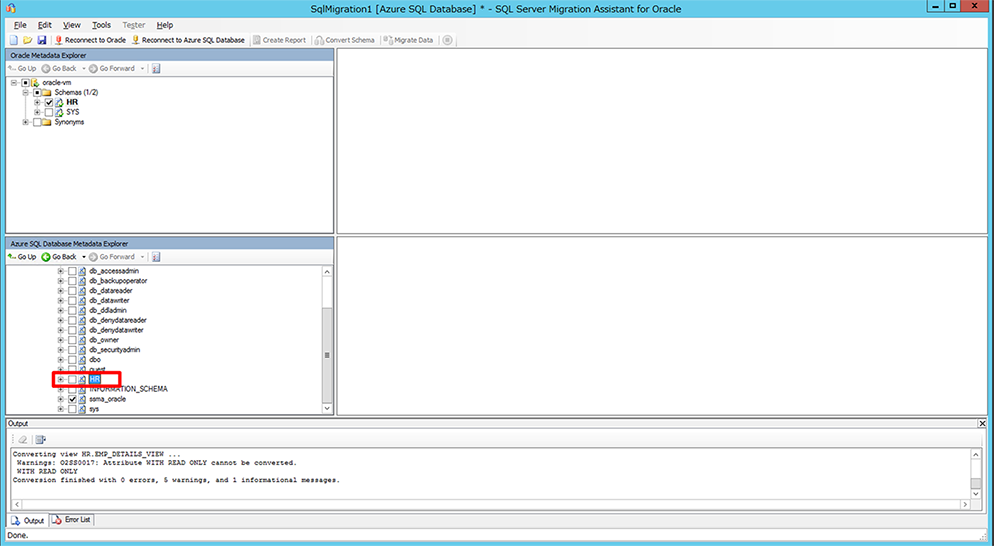The image size is (994, 546).
Task: Click the filter icon in Azure SQL Metadata Explorer toolbar
Action: point(157,257)
